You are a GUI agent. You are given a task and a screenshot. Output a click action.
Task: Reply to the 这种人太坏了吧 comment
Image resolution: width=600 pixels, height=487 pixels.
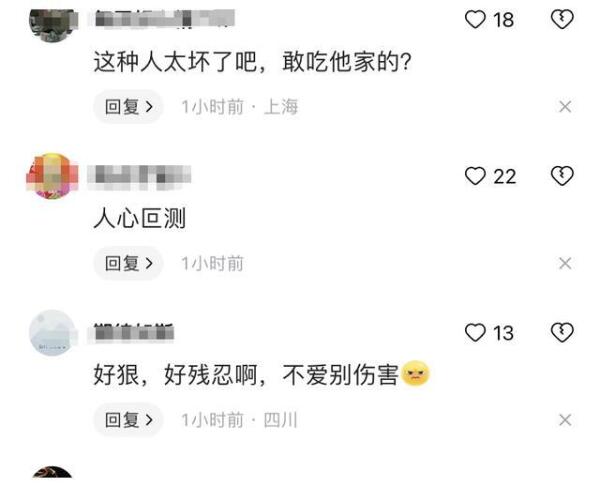pos(129,106)
